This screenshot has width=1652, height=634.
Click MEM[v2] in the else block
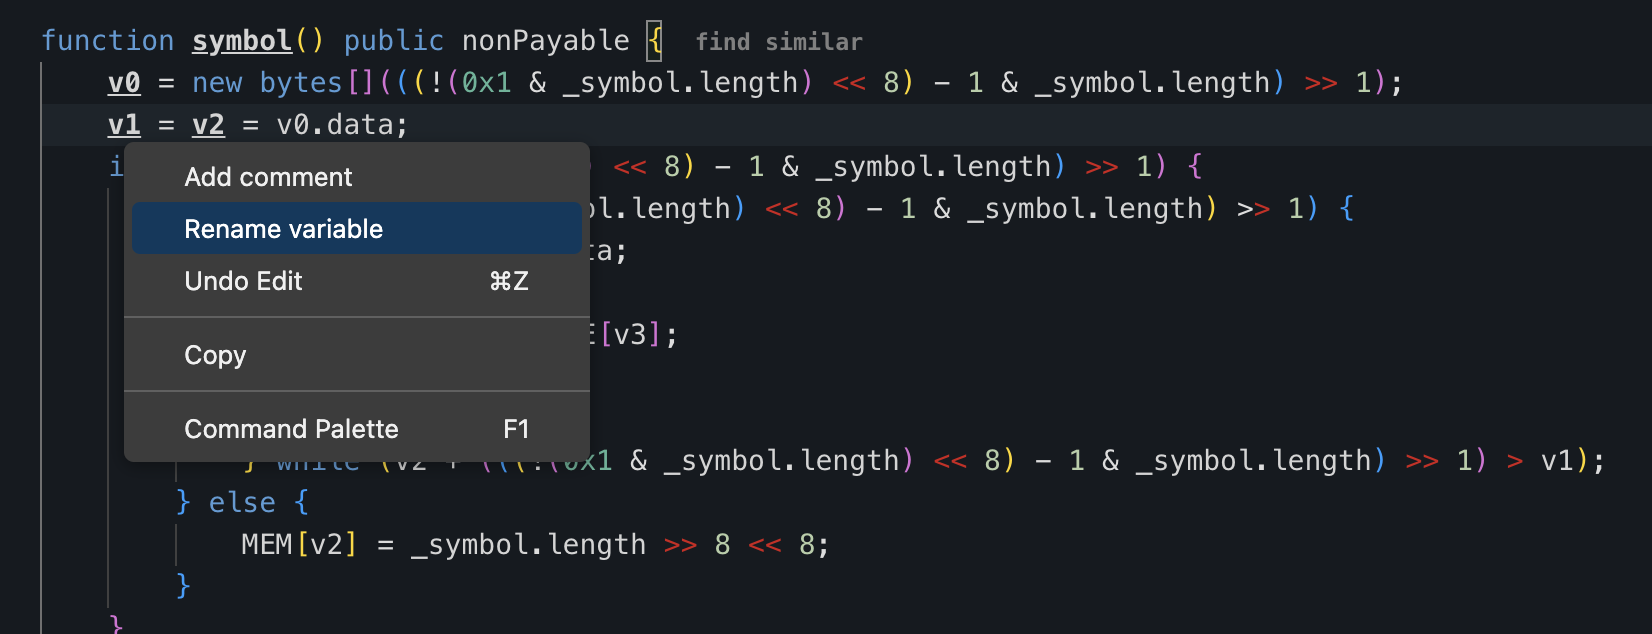click(x=299, y=545)
